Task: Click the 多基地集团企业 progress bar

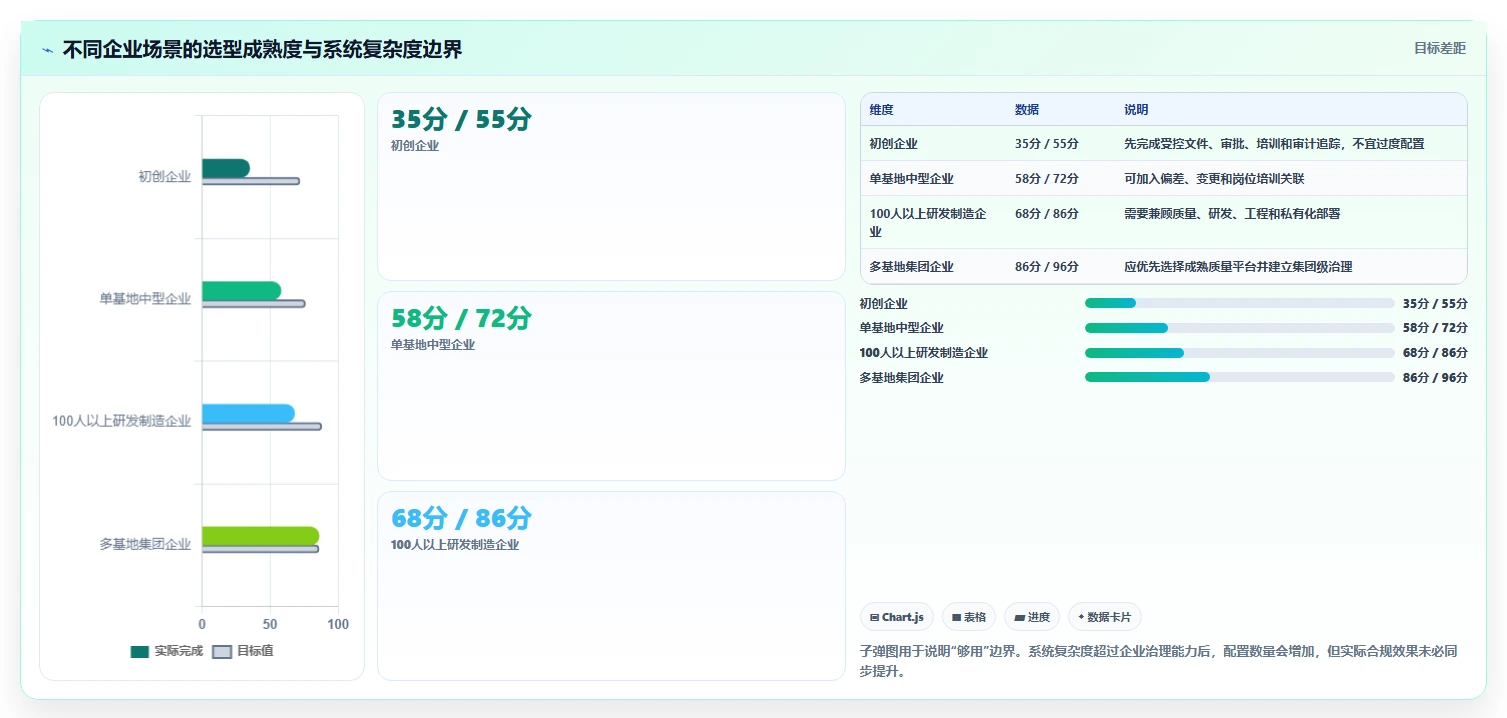Action: (x=1239, y=378)
